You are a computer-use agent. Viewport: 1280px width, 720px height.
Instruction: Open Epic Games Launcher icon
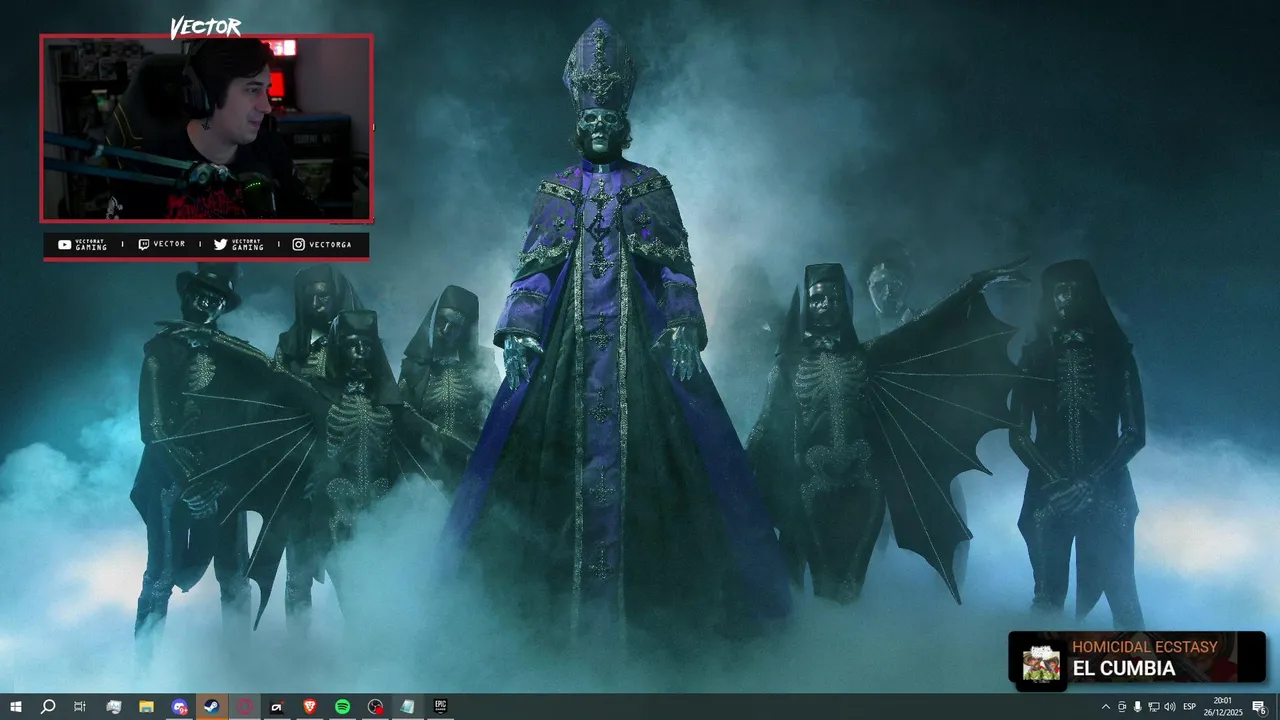coord(440,707)
